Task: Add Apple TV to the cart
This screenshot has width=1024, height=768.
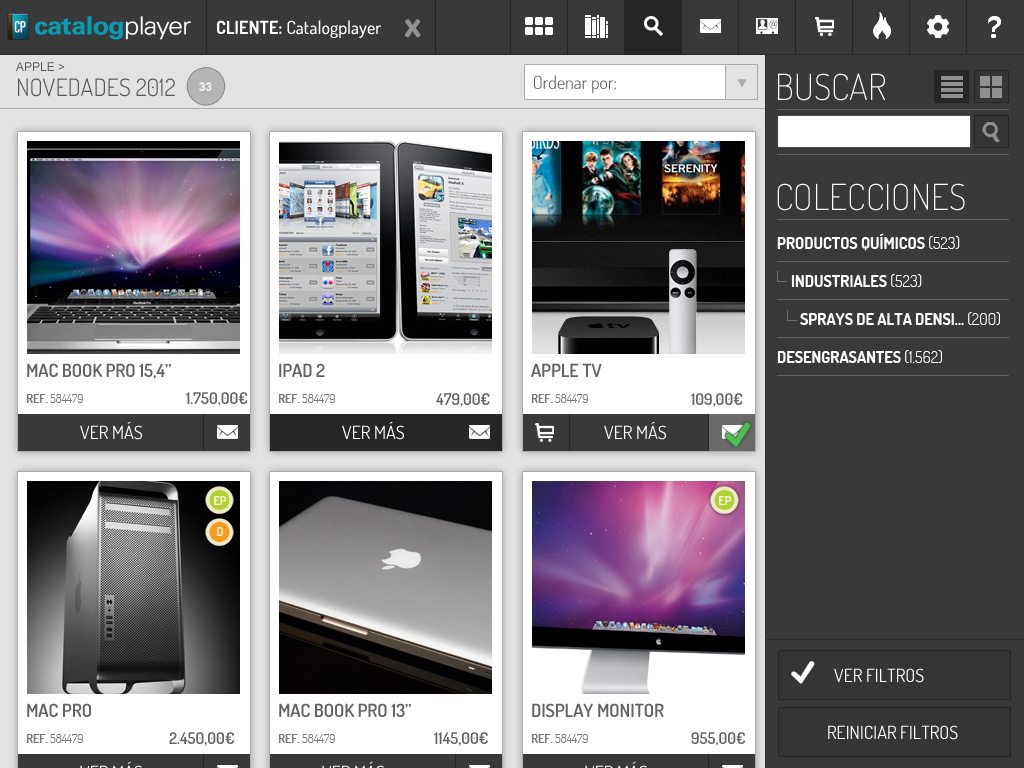Action: click(545, 432)
